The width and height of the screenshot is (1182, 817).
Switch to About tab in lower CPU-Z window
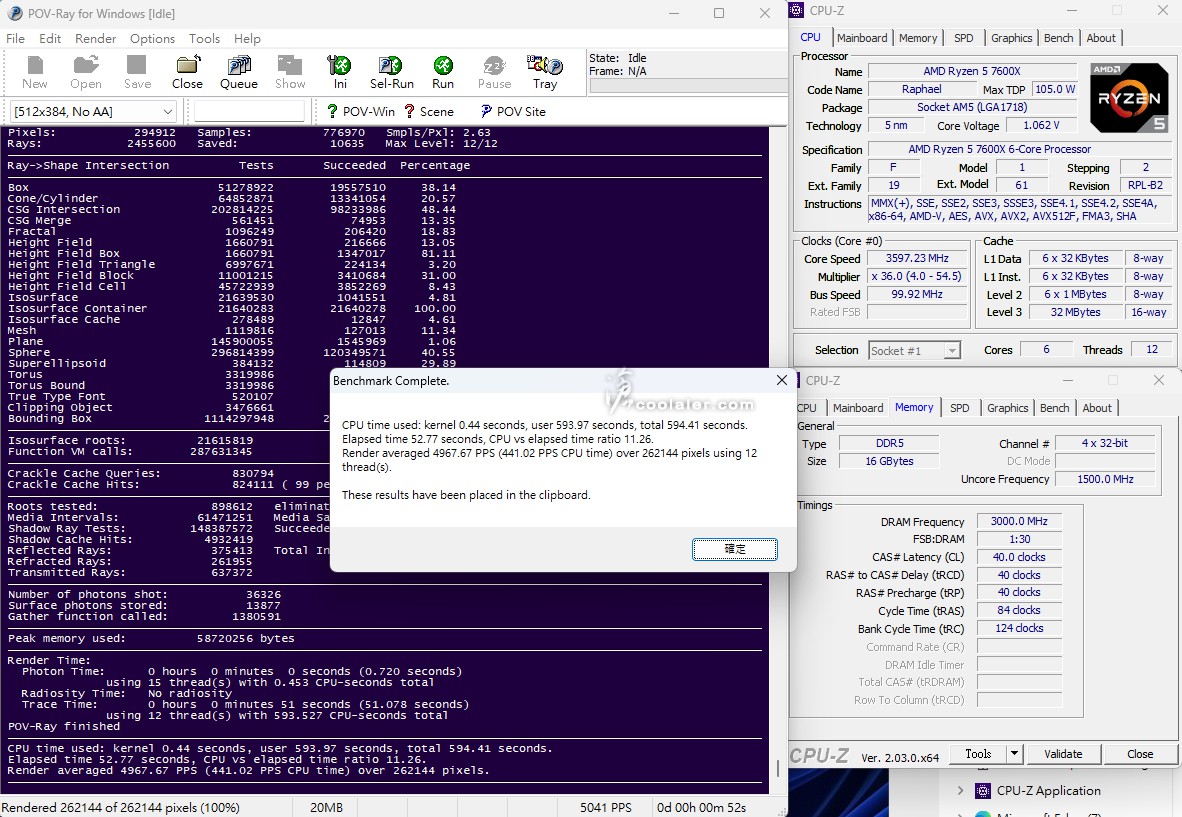(1097, 408)
